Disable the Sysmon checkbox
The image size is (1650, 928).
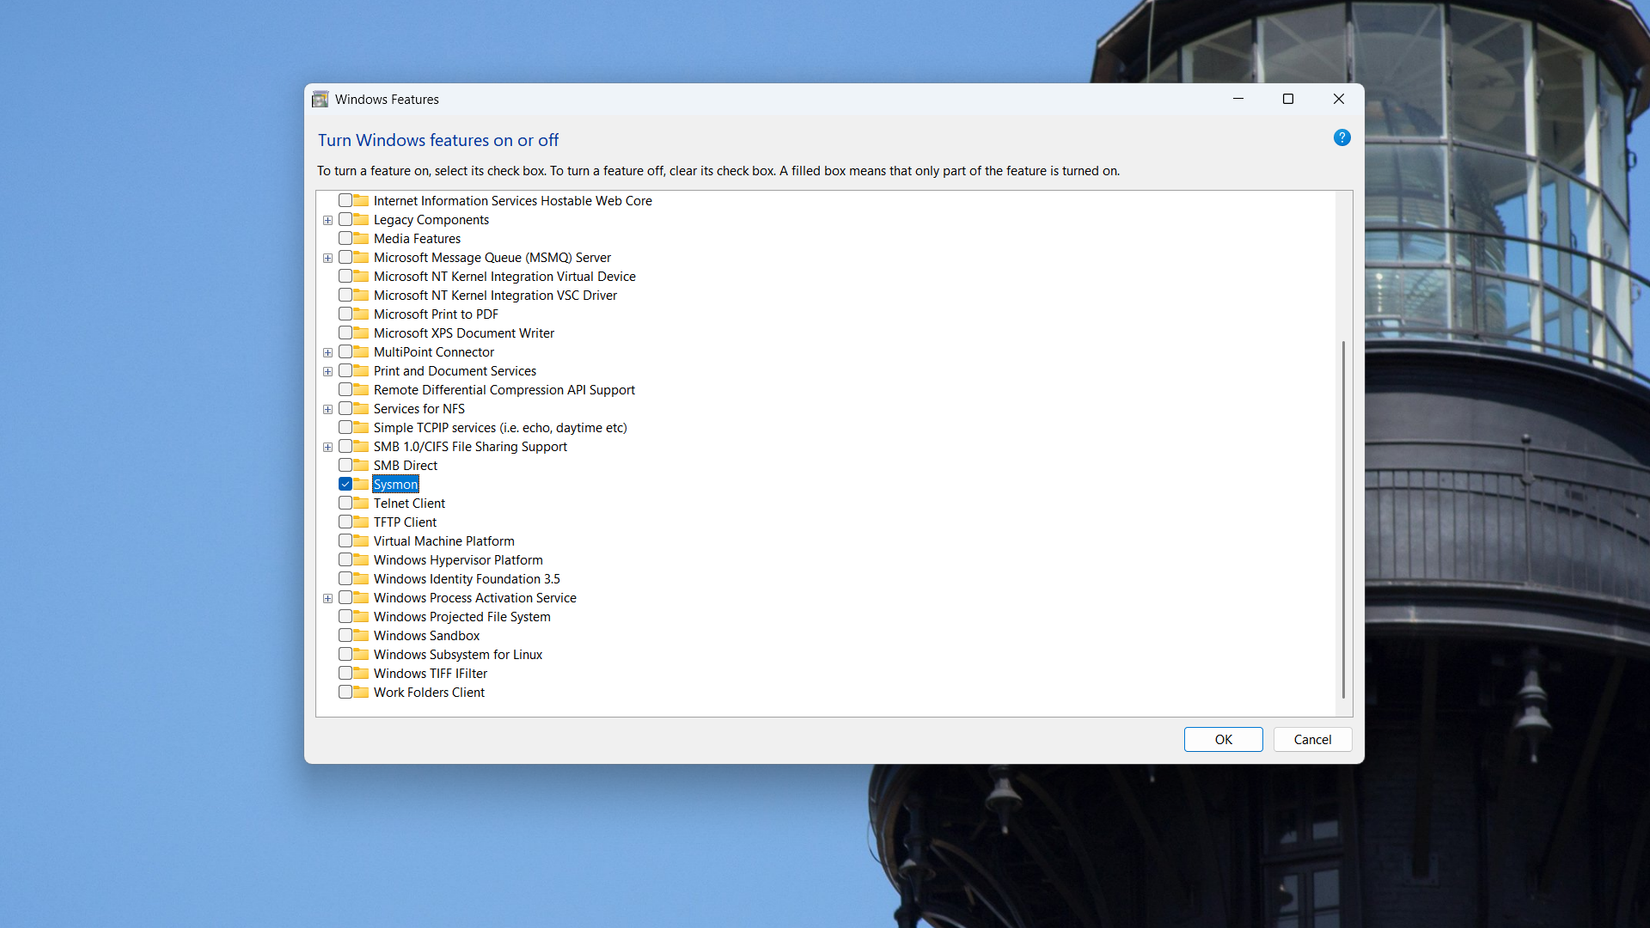click(345, 483)
